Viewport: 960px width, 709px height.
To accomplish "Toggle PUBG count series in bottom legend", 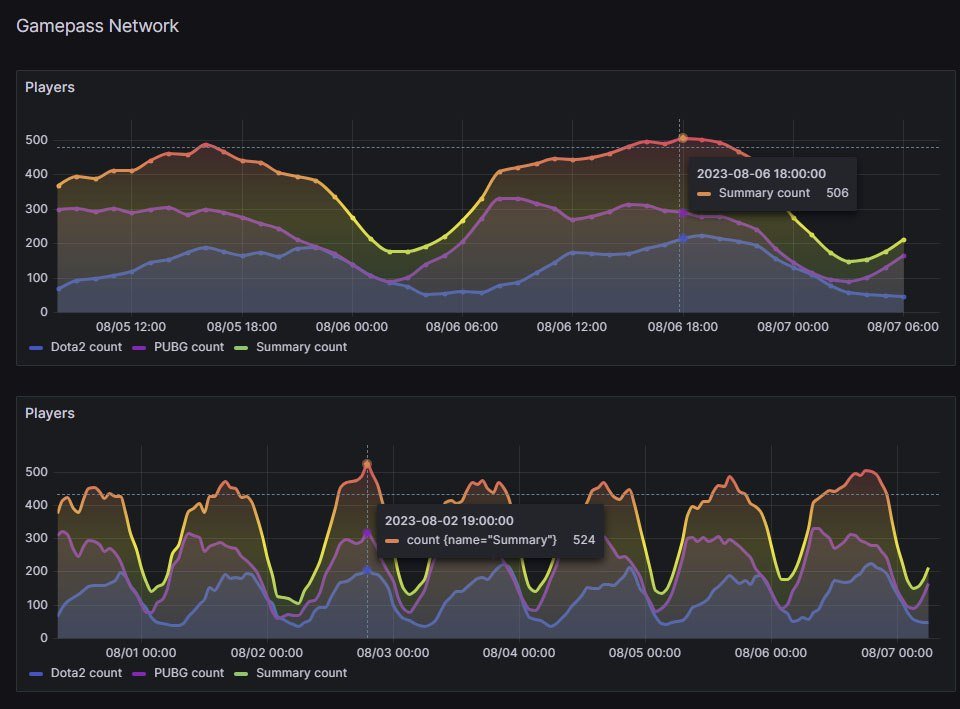I will tap(189, 672).
